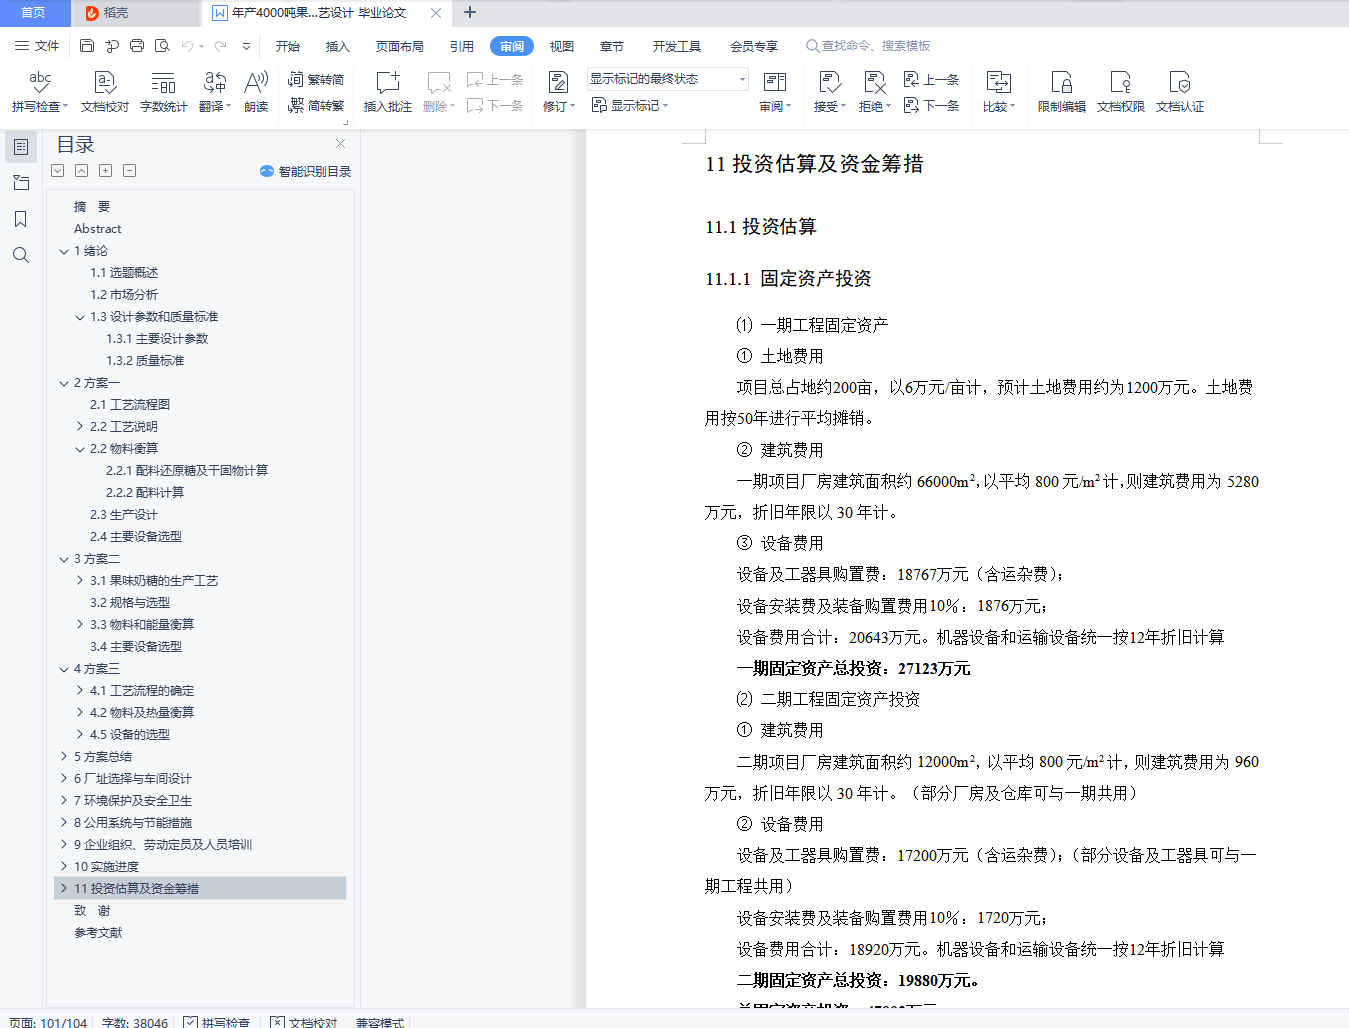Viewport: 1349px width, 1028px height.
Task: Switch to the 插入 ribbon tab
Action: [338, 46]
